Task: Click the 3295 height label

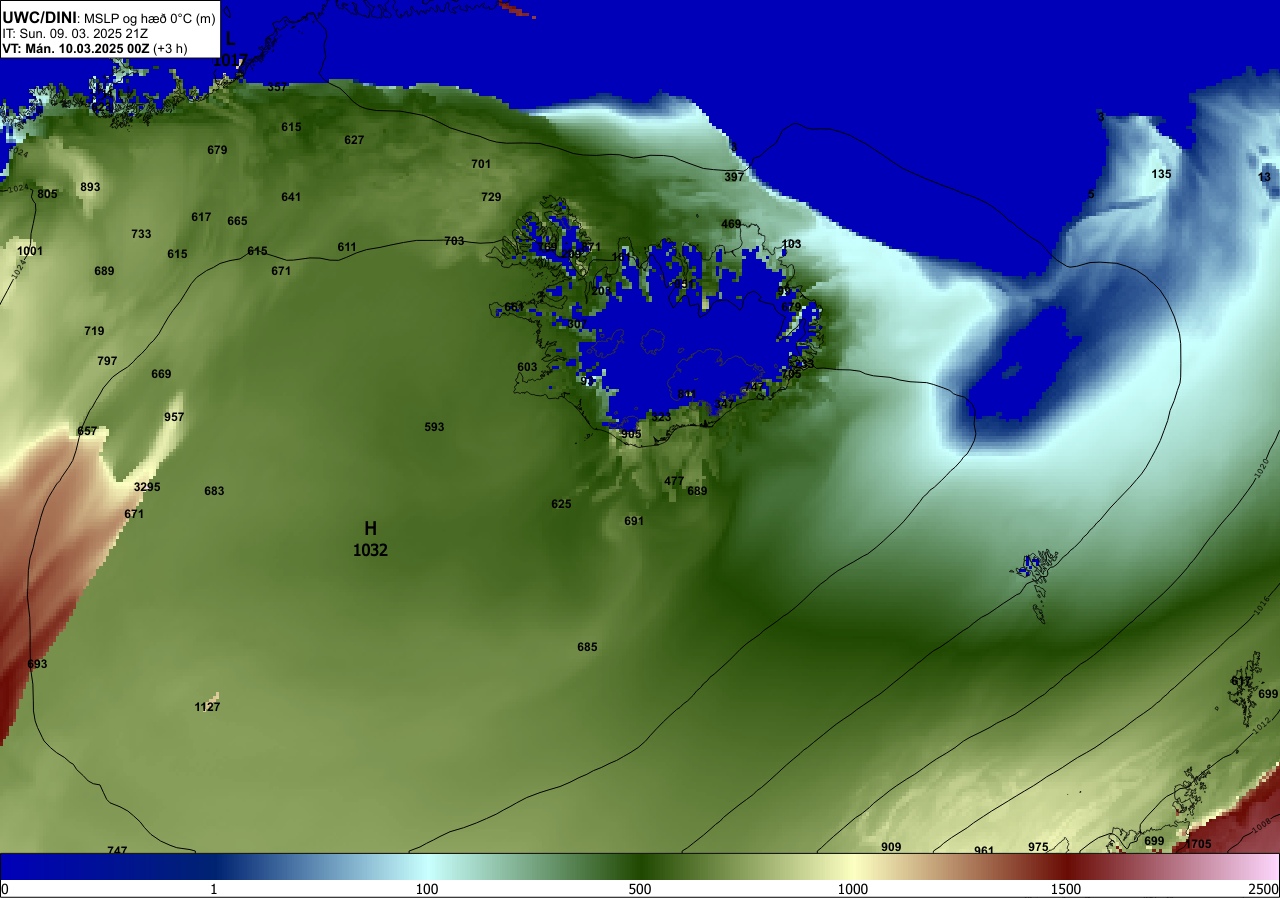Action: tap(147, 487)
